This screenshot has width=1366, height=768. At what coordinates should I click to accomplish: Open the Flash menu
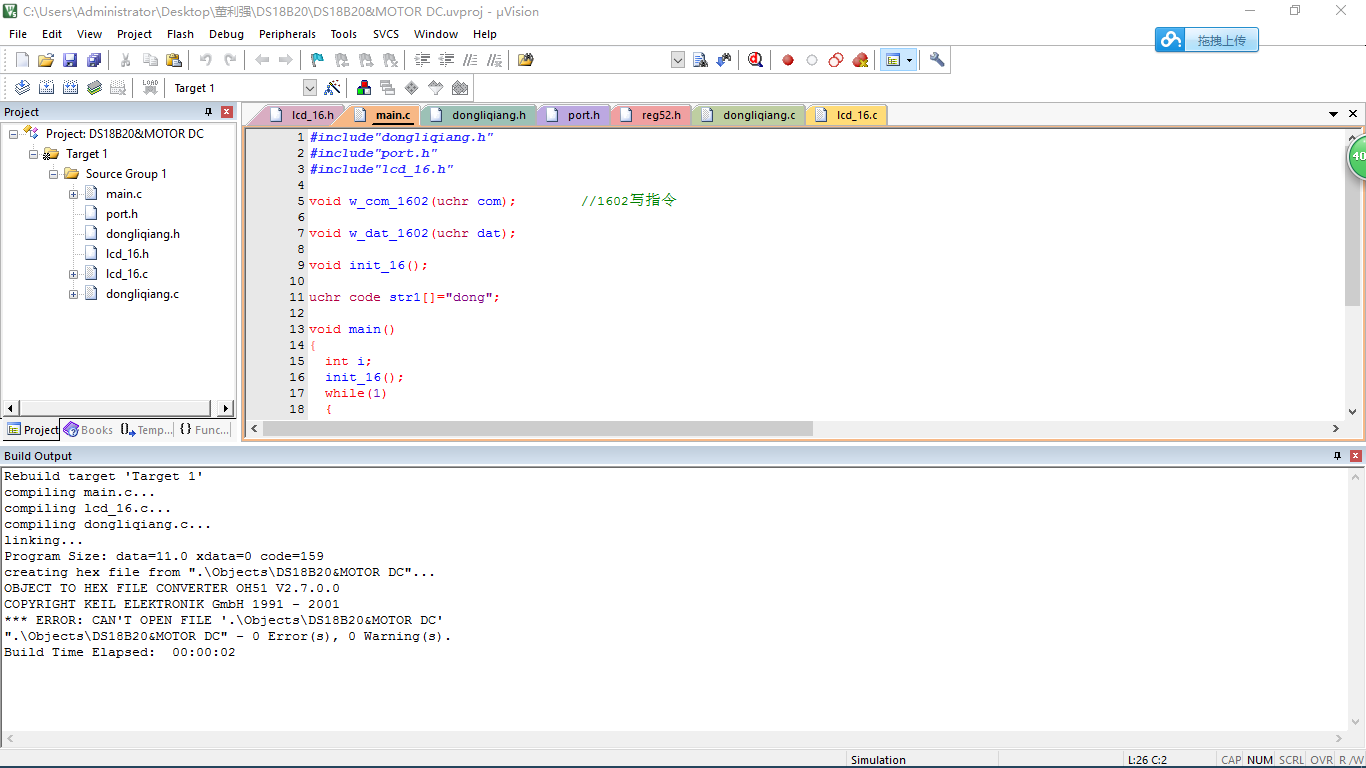point(180,34)
